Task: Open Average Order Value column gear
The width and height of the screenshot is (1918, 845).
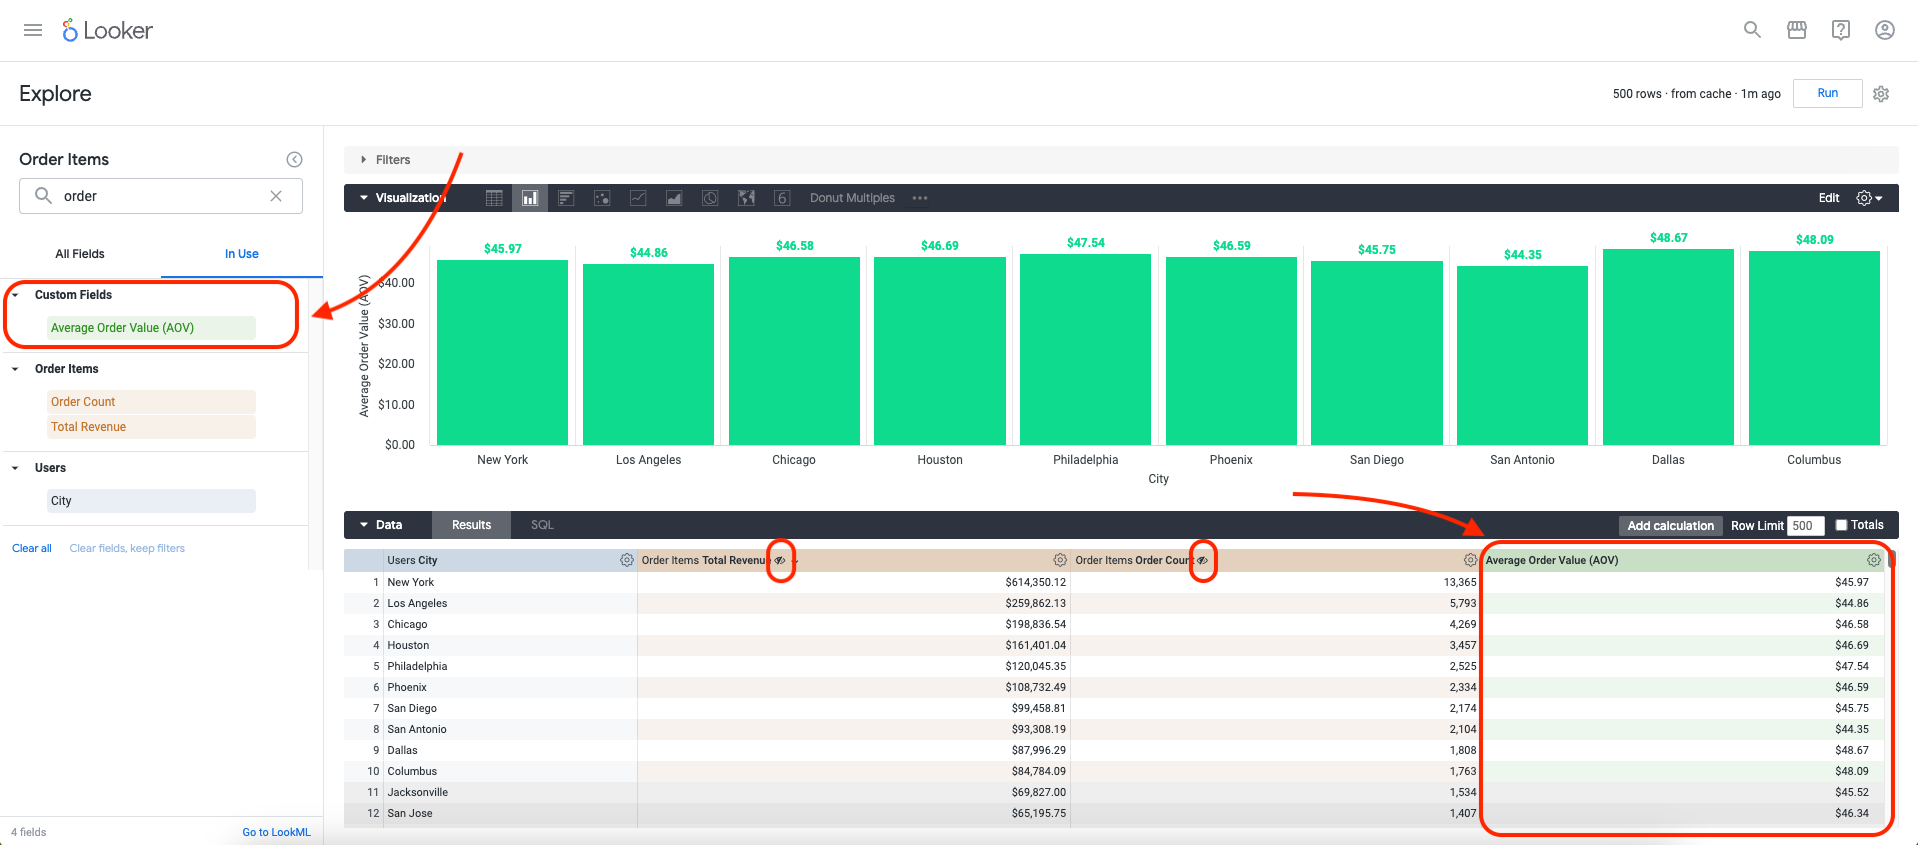Action: point(1874,560)
